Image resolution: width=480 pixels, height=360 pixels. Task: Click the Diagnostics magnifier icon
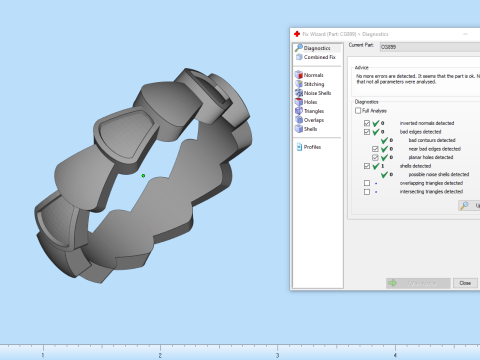299,48
